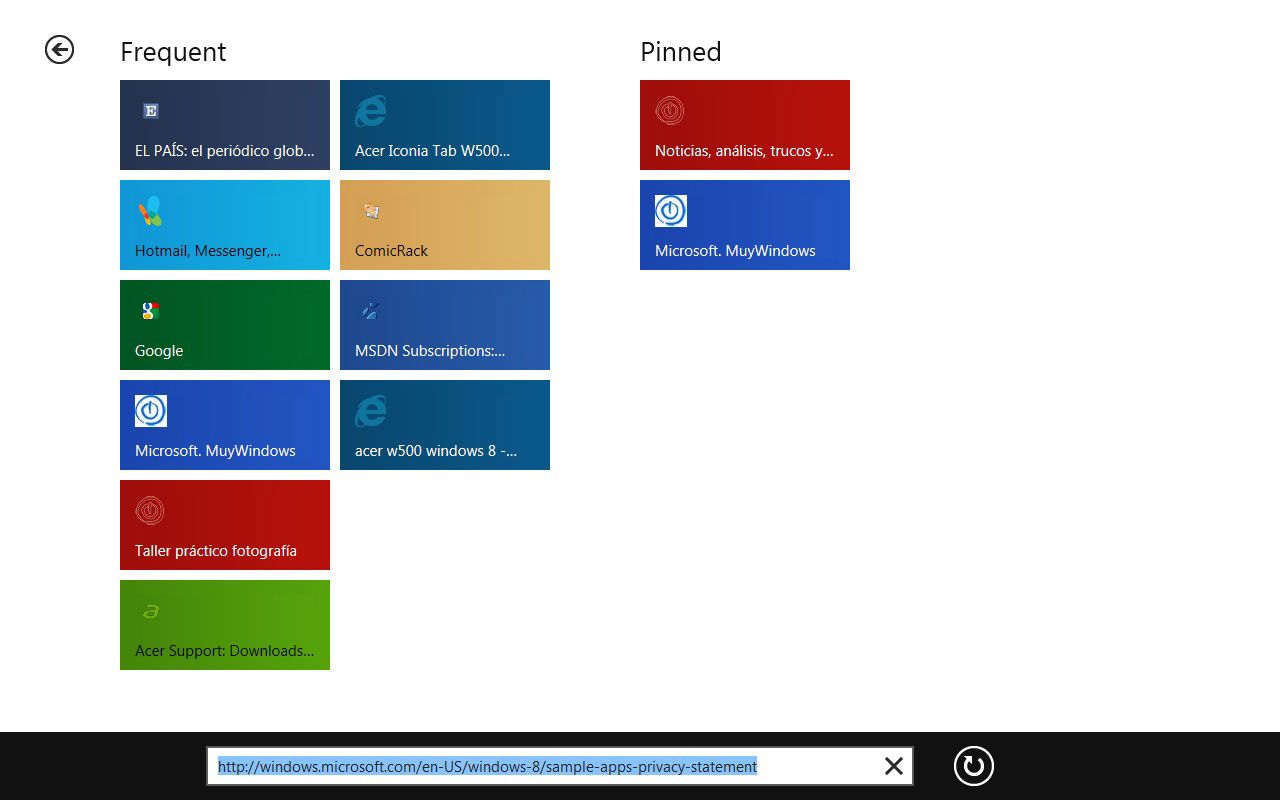This screenshot has width=1280, height=800.
Task: Open Microsoft. MuyWindows tile under Frequent
Action: click(x=225, y=425)
